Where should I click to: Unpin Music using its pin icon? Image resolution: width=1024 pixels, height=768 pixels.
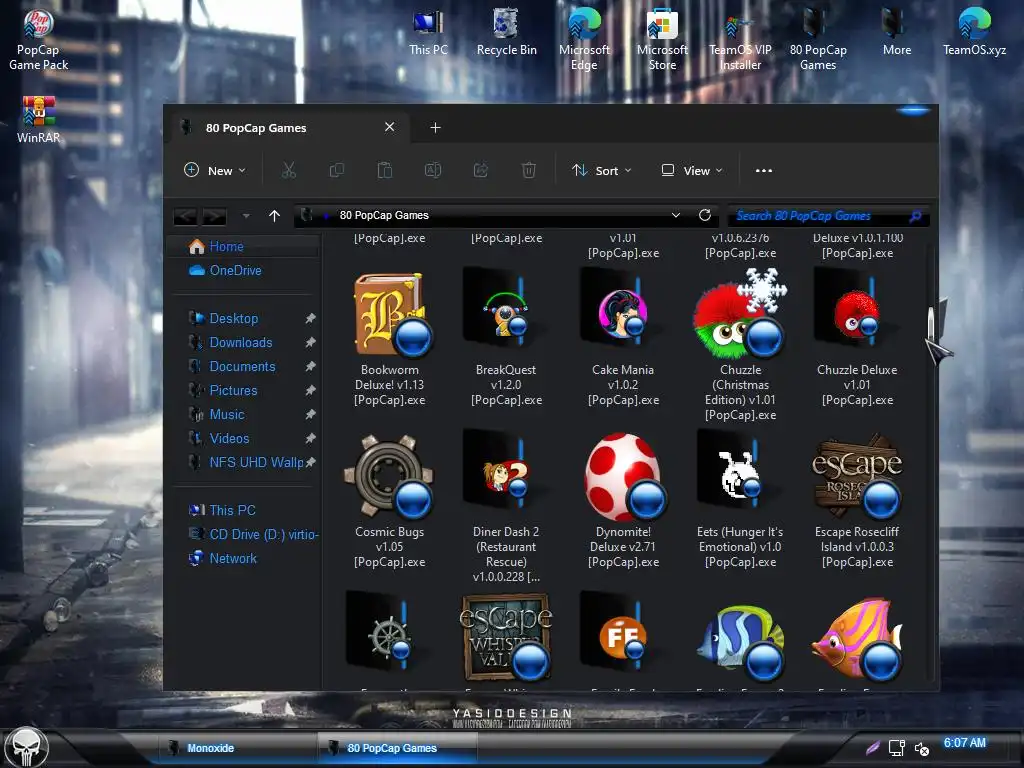pyautogui.click(x=310, y=414)
